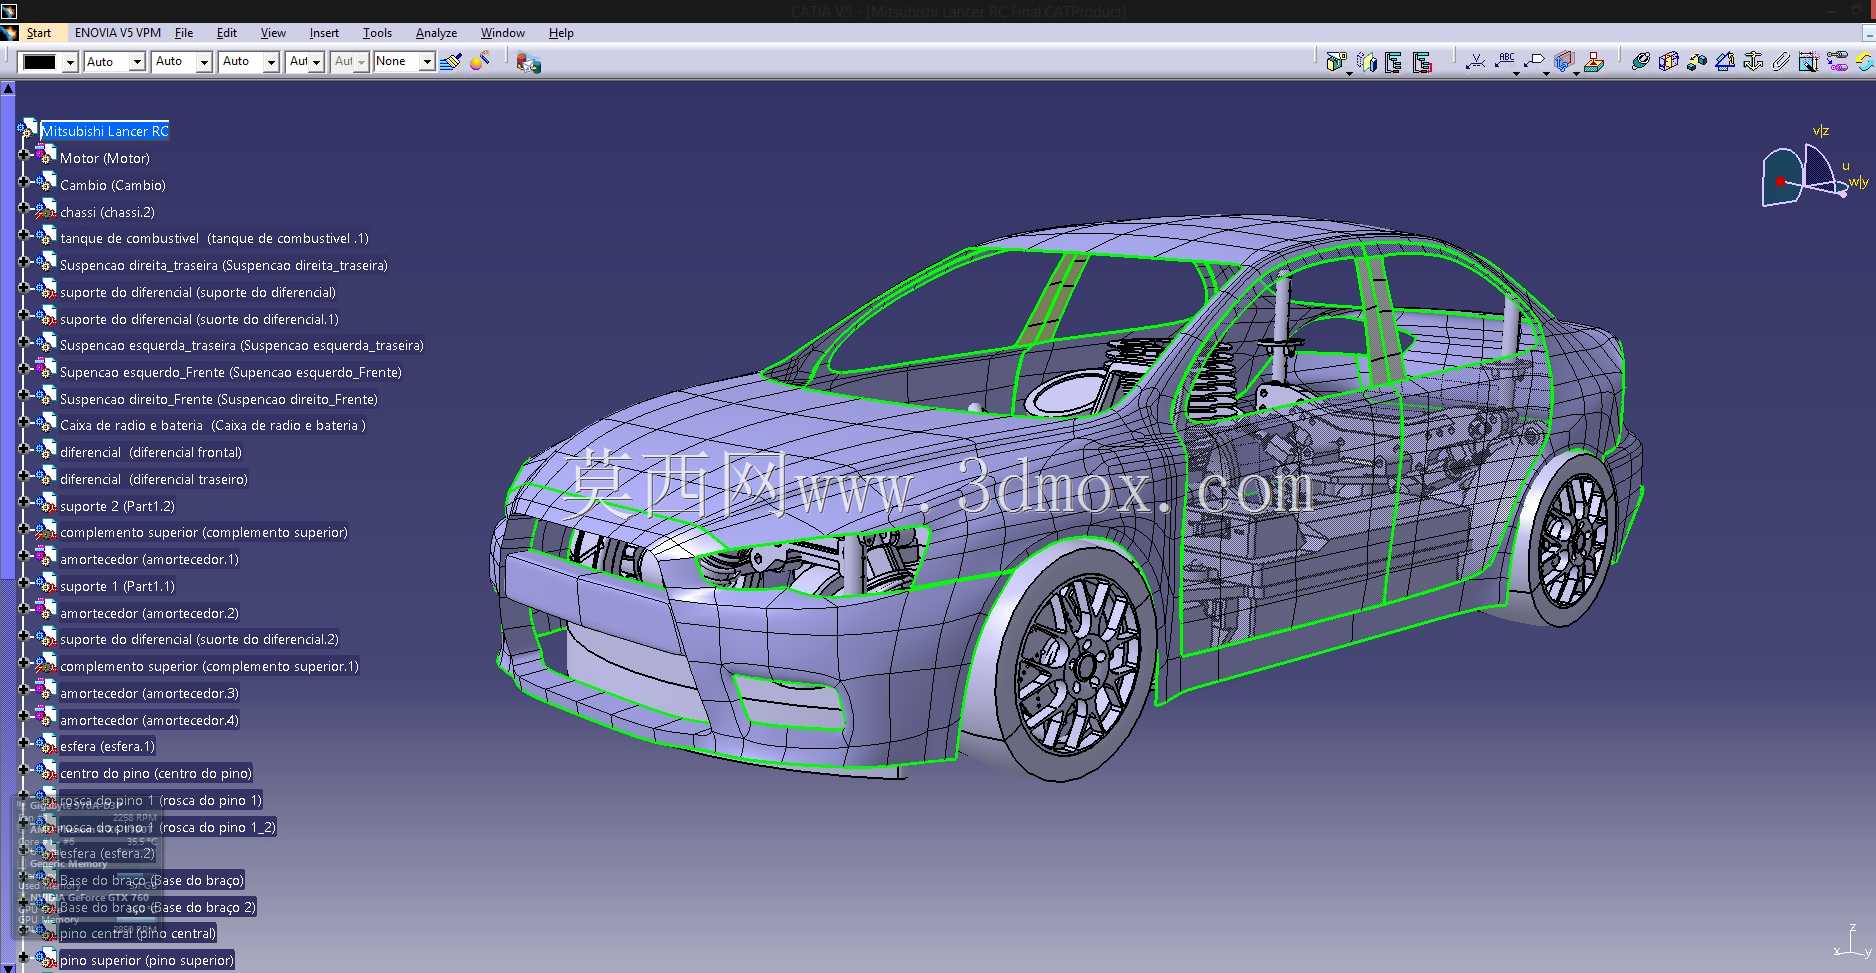Image resolution: width=1876 pixels, height=973 pixels.
Task: Expand the Cambio (Cambio) tree node
Action: point(24,183)
